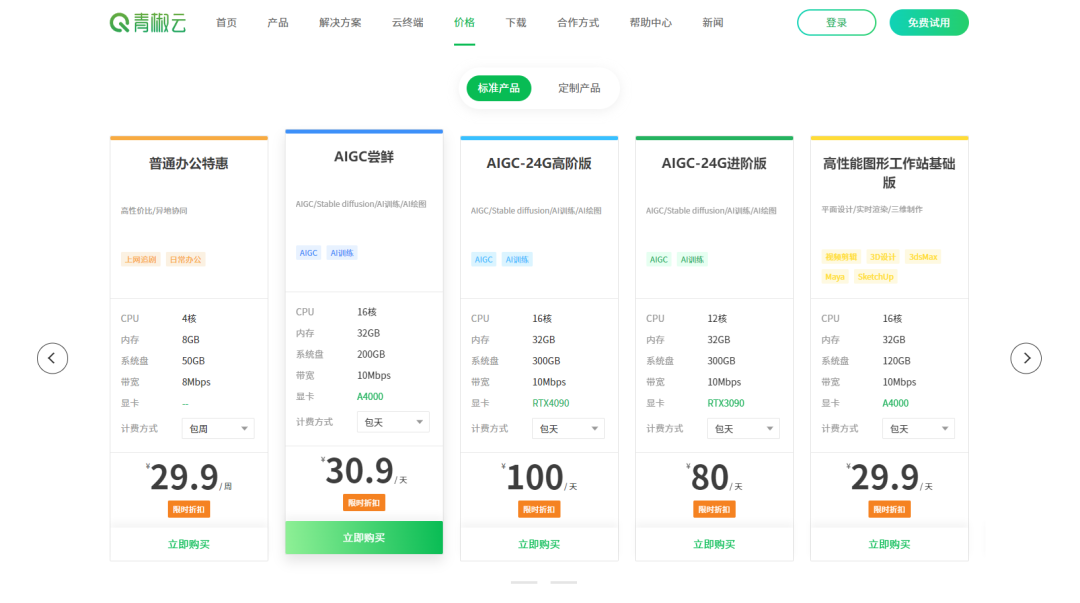This screenshot has width=1080, height=603.
Task: Select 价格 nav item
Action: point(464,23)
